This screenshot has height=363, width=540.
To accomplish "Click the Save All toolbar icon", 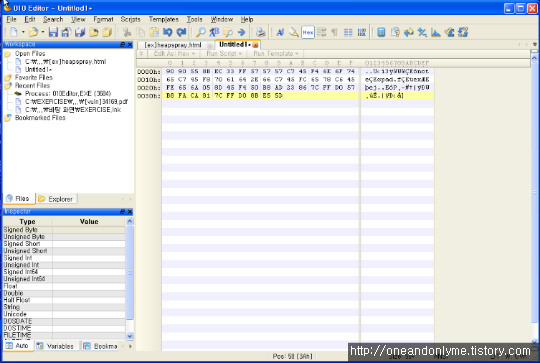I will point(80,32).
